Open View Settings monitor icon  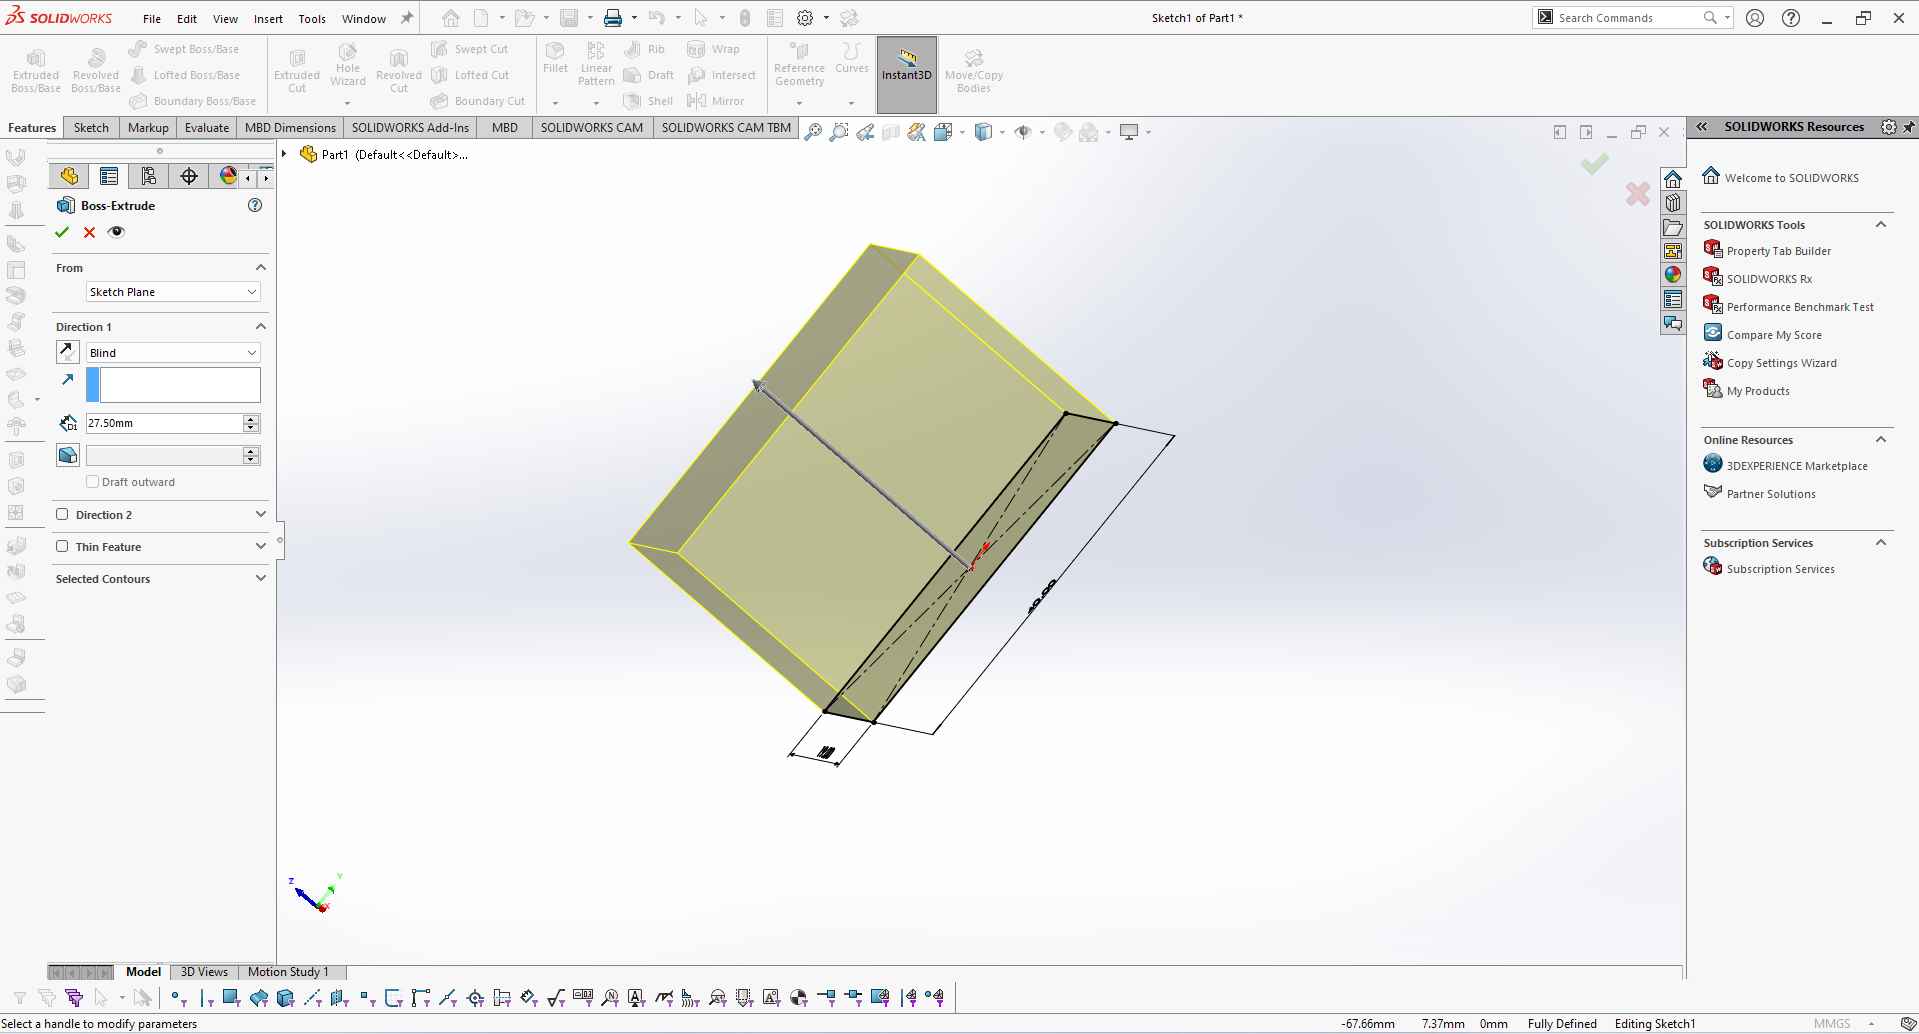point(1130,132)
